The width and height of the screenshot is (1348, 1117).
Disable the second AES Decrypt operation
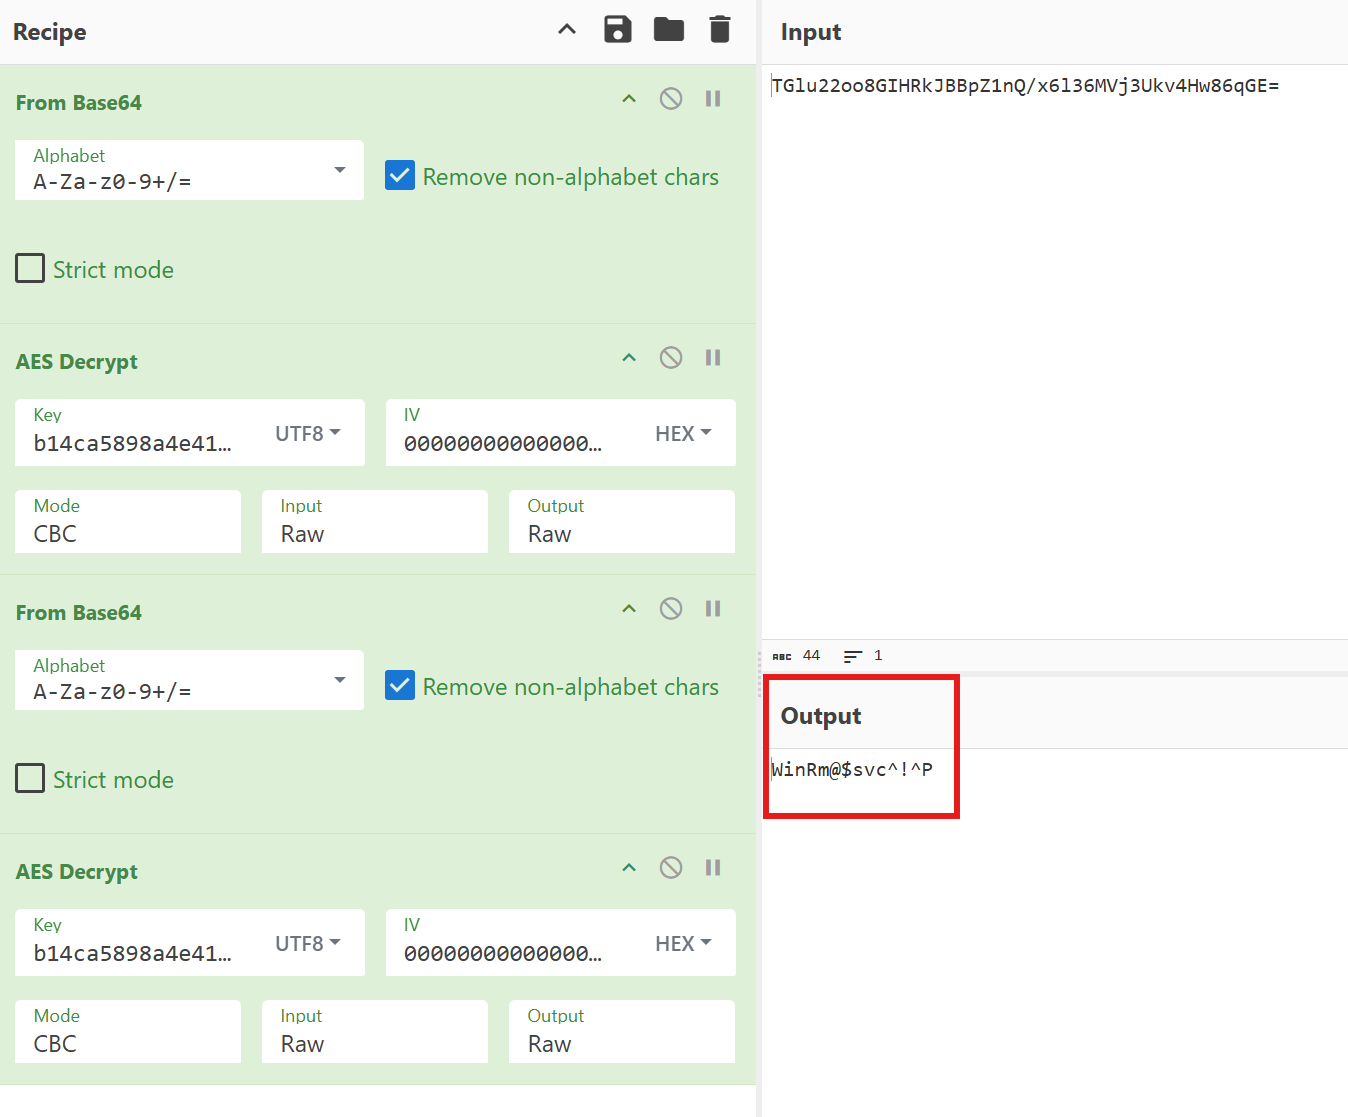coord(670,867)
